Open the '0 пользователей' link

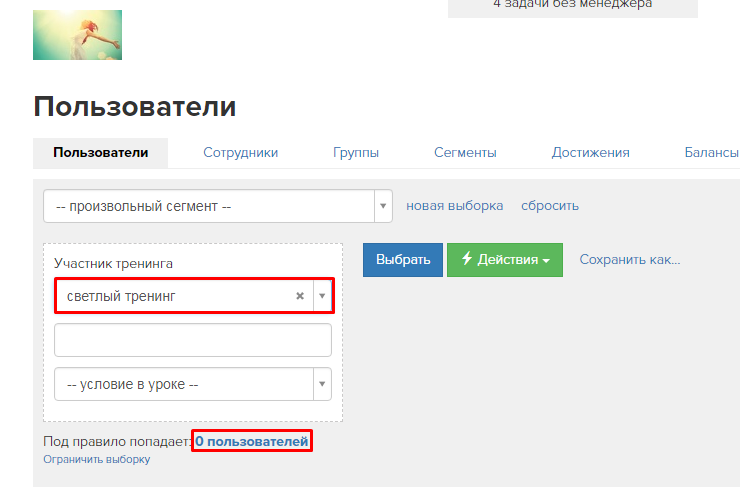(252, 441)
